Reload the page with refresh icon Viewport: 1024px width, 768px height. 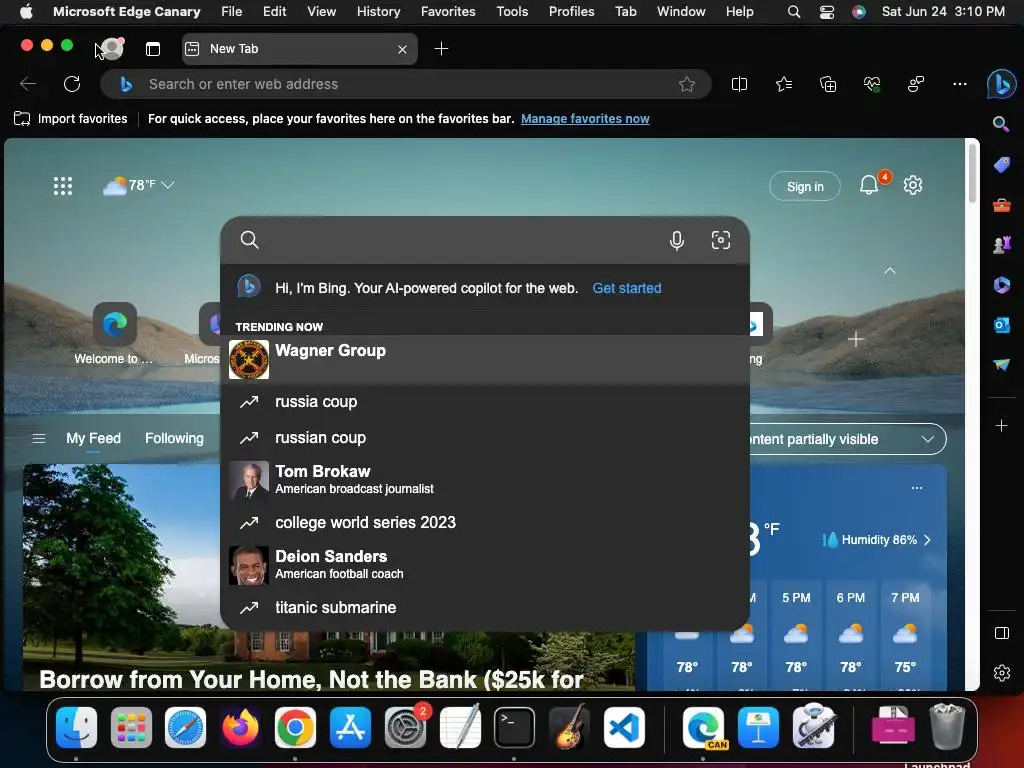(x=72, y=84)
